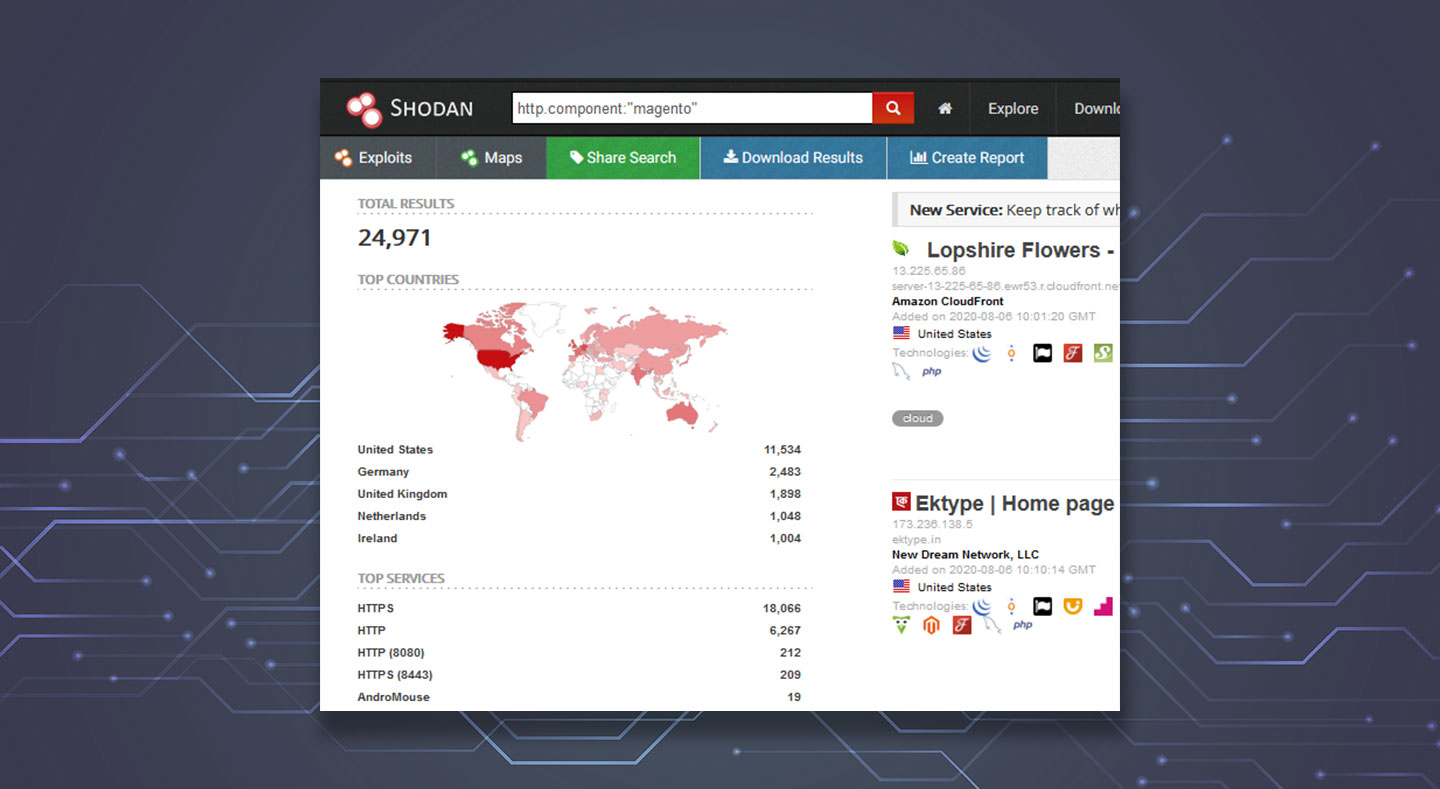Filter by HTTP (8080) service row
The image size is (1440, 789).
pyautogui.click(x=579, y=652)
